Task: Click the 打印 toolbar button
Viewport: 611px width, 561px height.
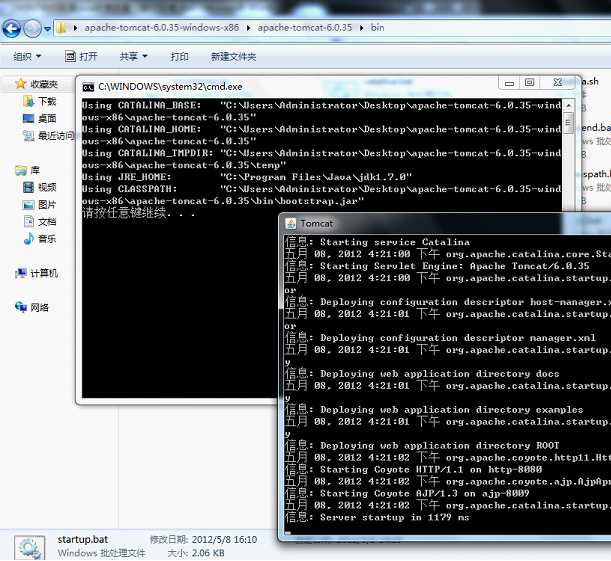Action: tap(179, 57)
